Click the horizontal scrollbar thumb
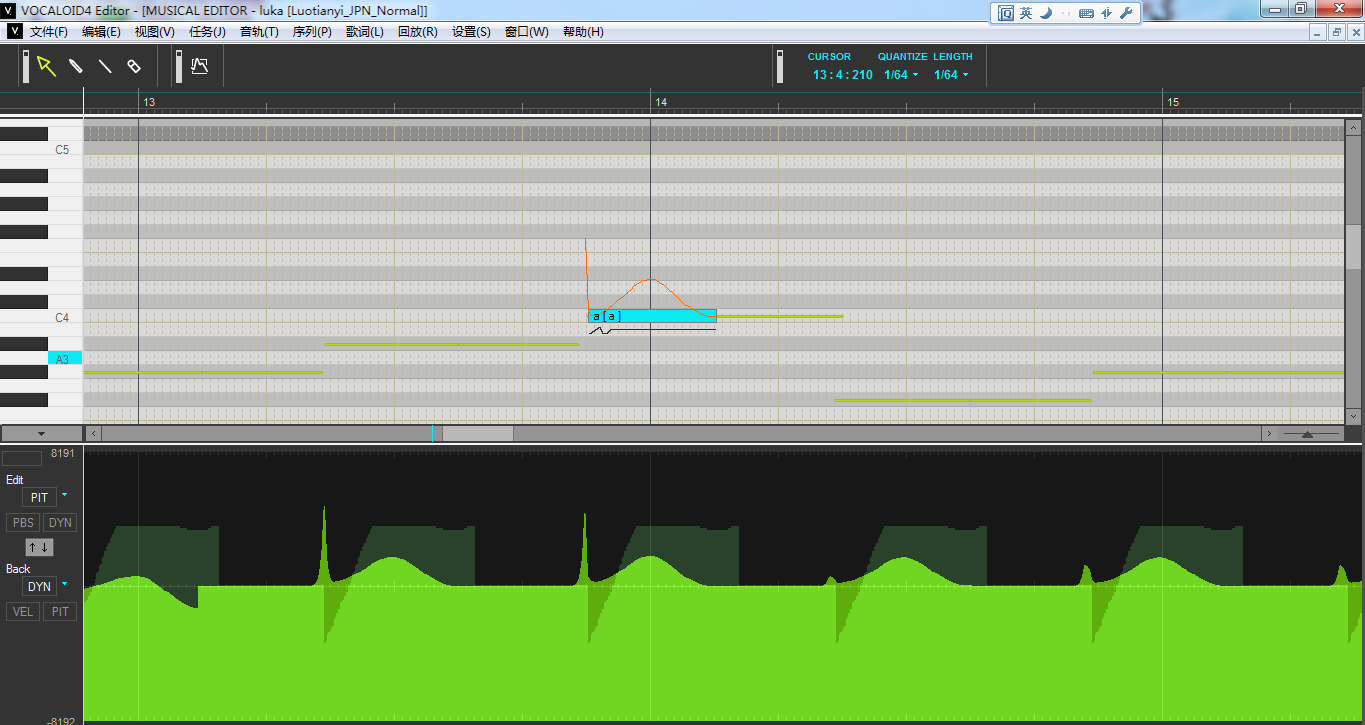1365x725 pixels. 478,434
